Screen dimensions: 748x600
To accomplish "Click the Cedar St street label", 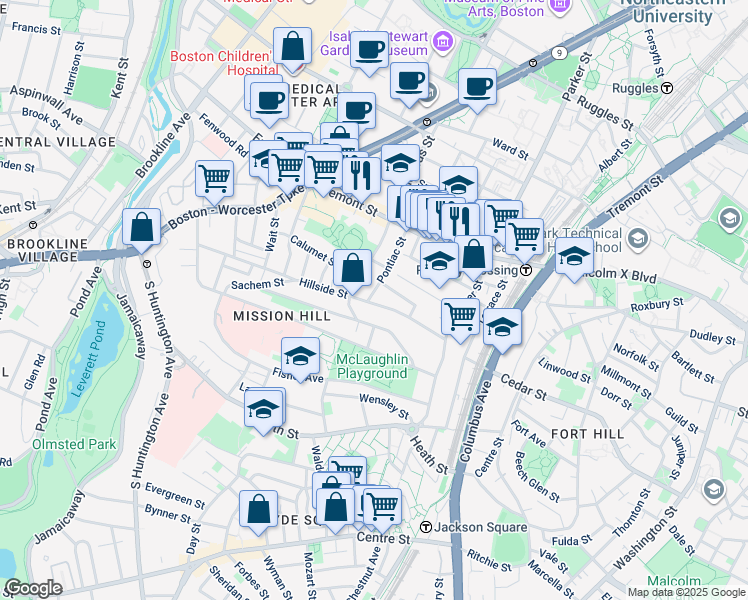I will point(524,387).
